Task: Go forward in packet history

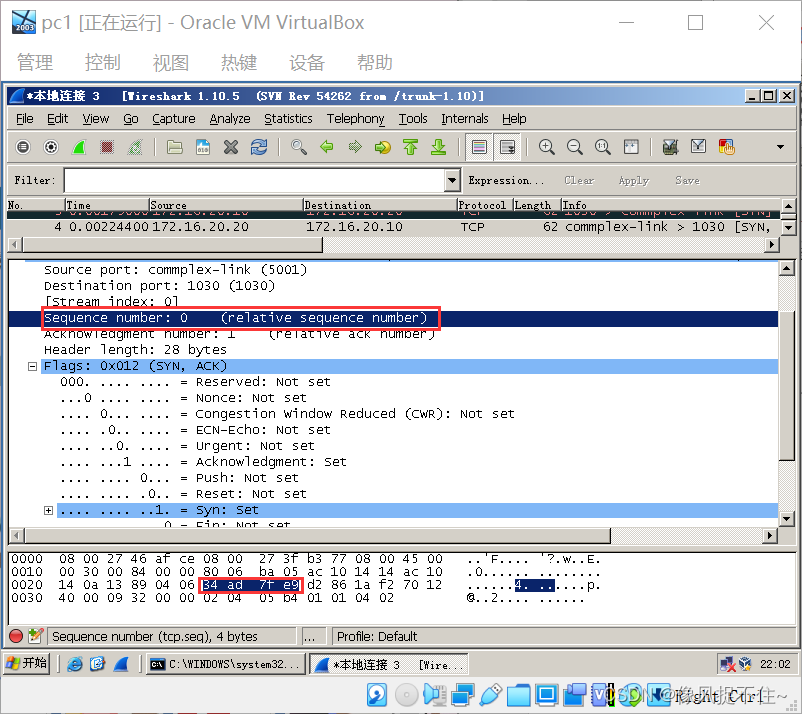Action: coord(355,147)
